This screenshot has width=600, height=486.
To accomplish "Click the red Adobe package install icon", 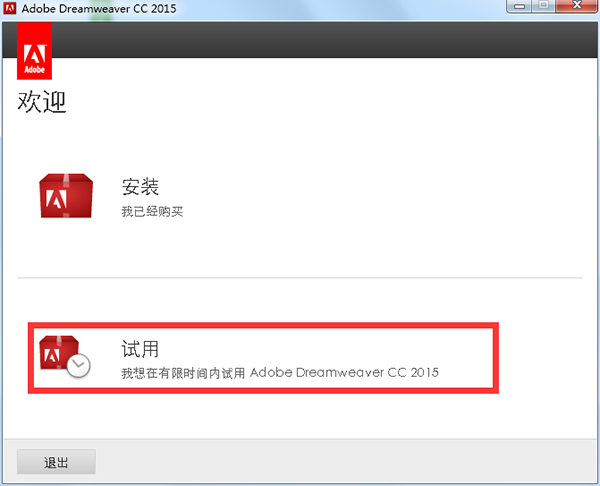I will click(x=66, y=196).
